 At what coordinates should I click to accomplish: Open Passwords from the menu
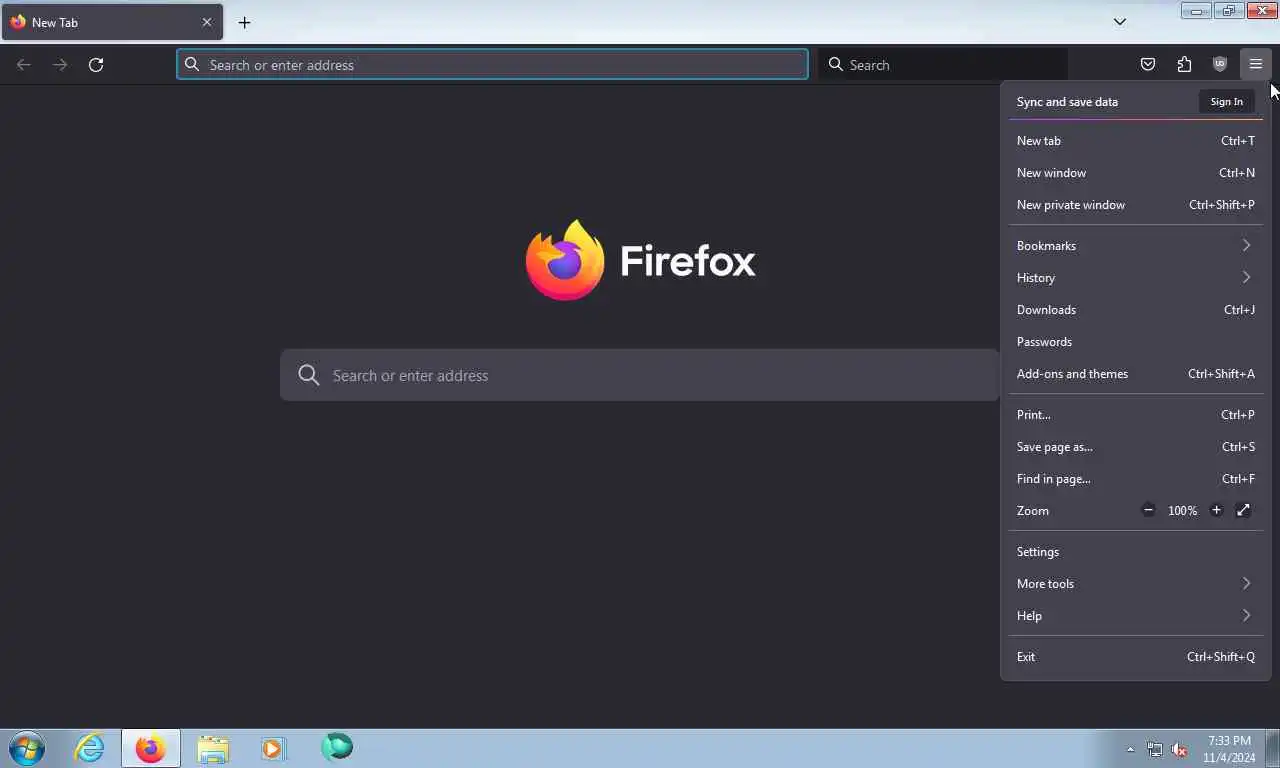(x=1135, y=342)
